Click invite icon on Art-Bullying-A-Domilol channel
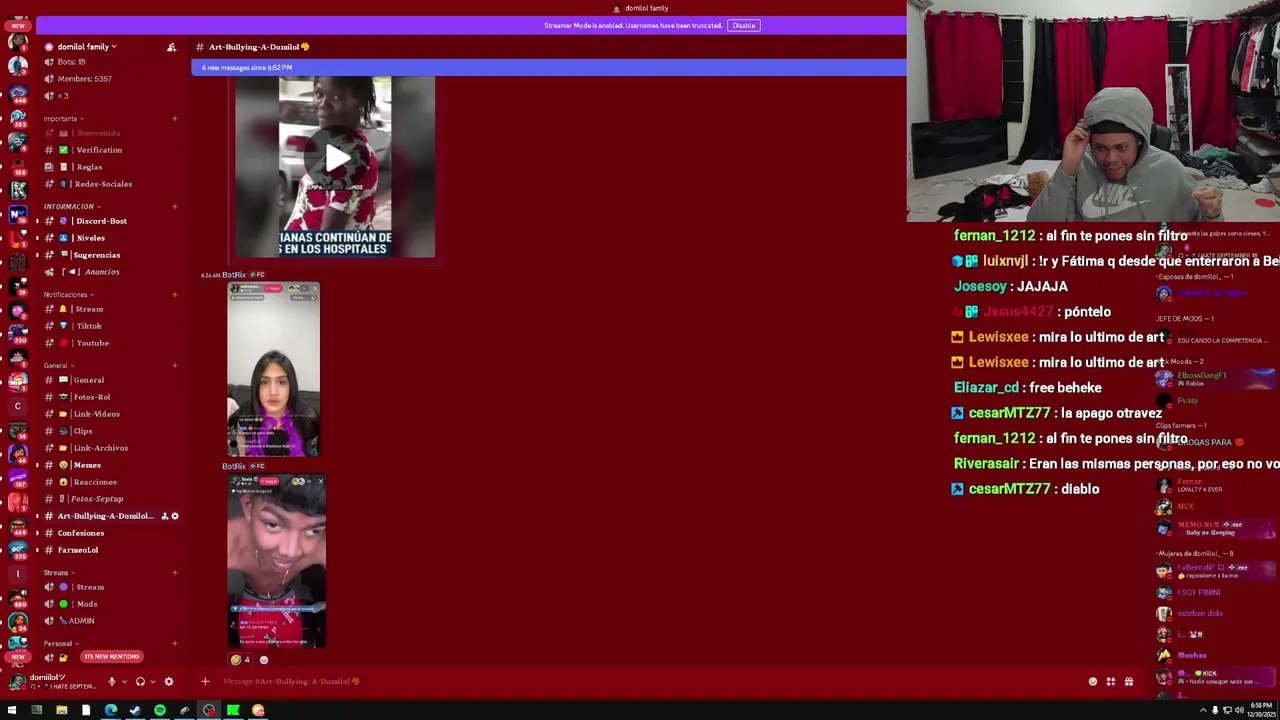This screenshot has width=1280, height=720. coord(165,516)
